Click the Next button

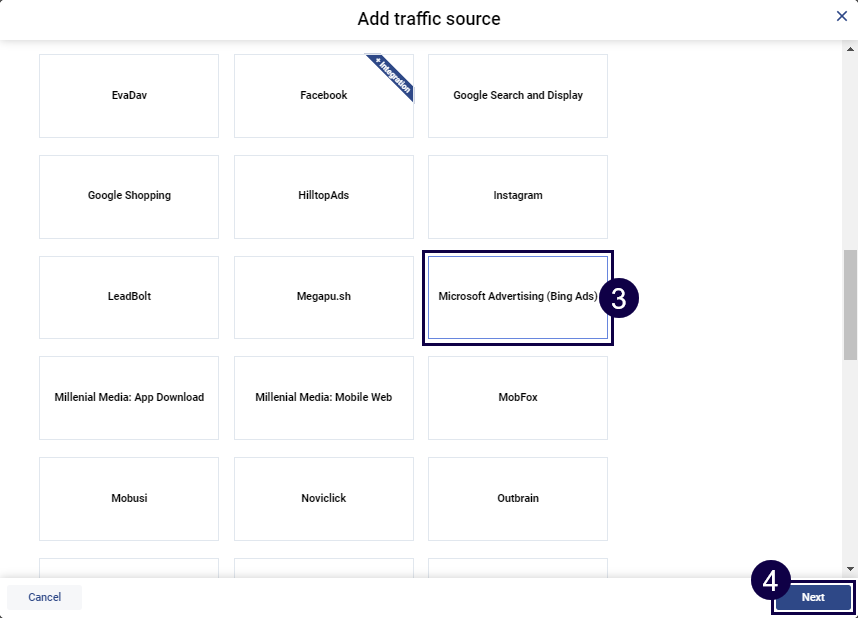(x=813, y=598)
